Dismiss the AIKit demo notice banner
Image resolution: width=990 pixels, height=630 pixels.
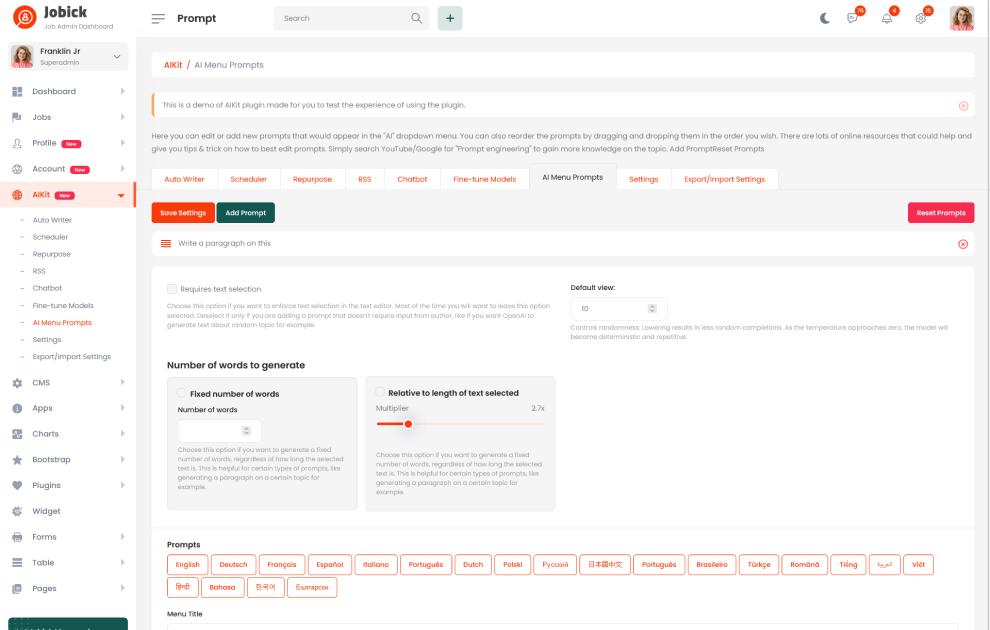(x=963, y=105)
